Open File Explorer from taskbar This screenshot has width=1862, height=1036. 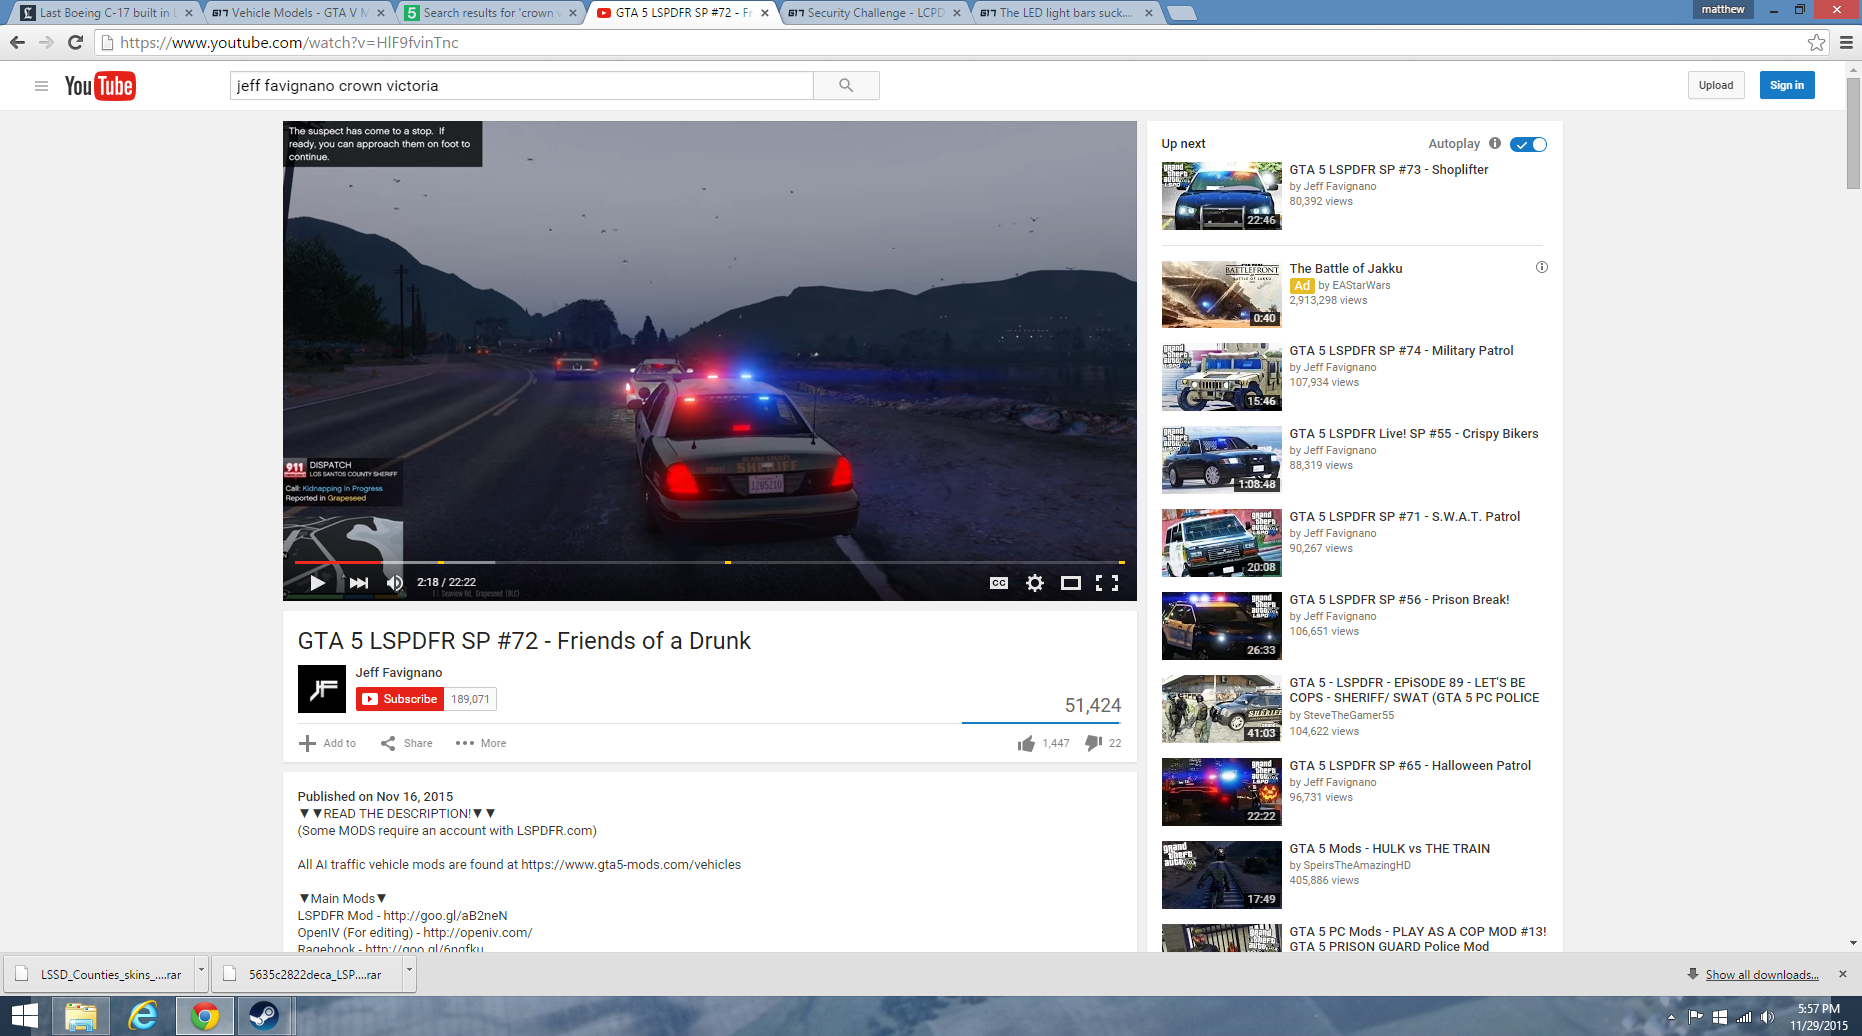click(x=81, y=1016)
